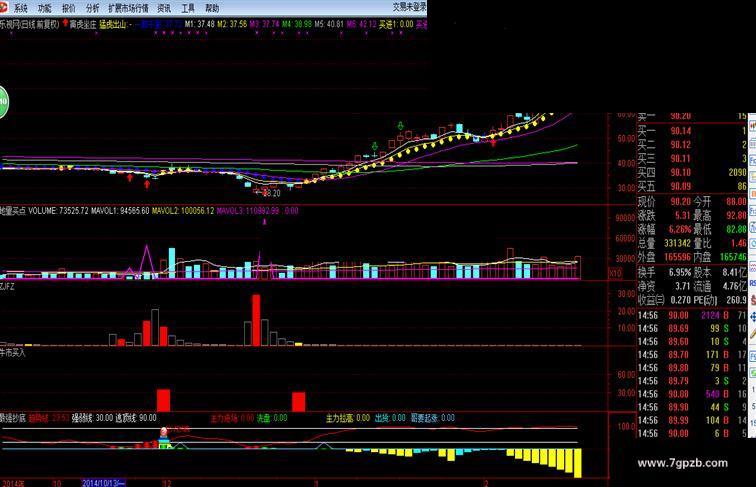Click the red arrow beside 猫虎坐庄
The height and width of the screenshot is (487, 756).
pyautogui.click(x=65, y=23)
